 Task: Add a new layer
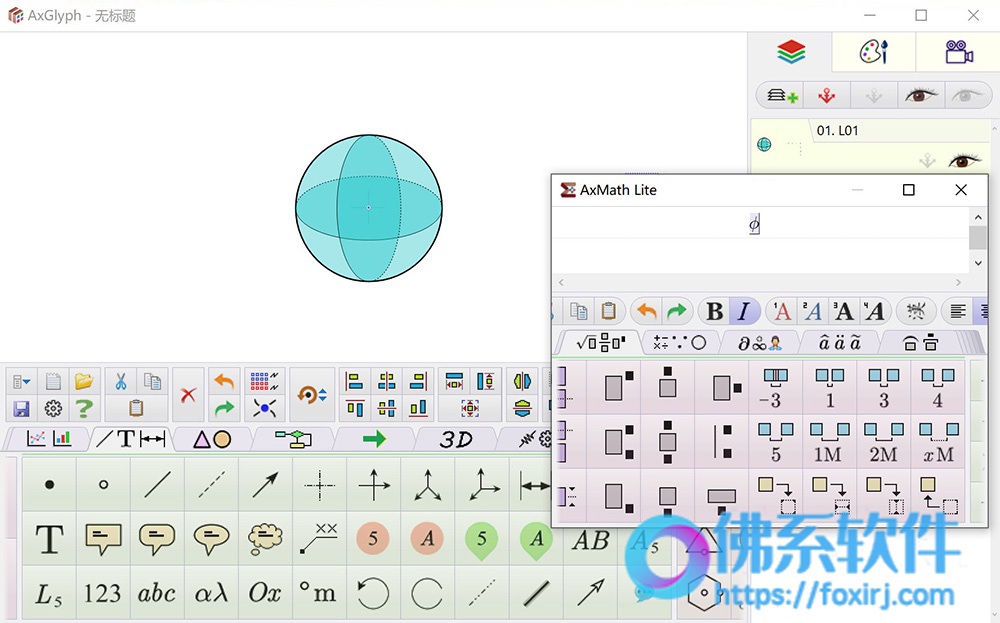(x=782, y=96)
